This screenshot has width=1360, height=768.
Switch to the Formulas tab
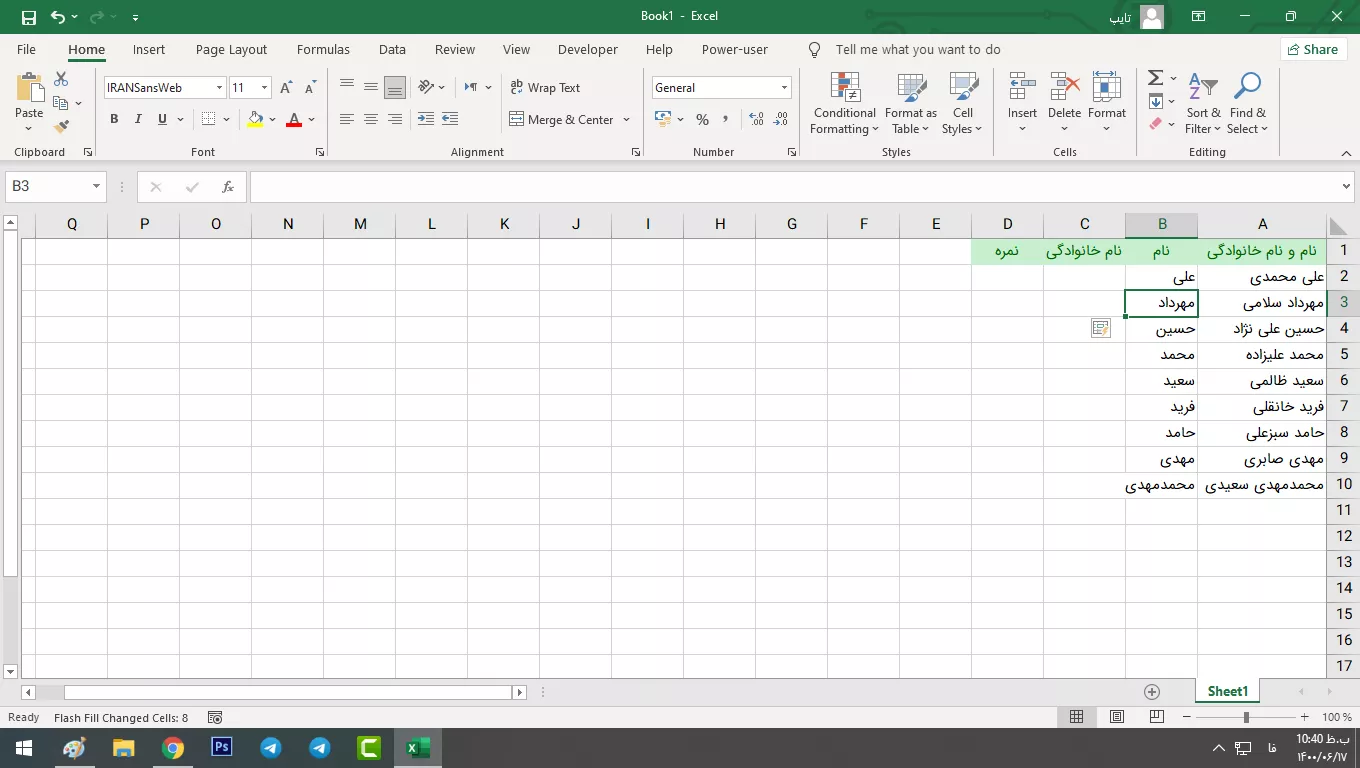point(323,49)
